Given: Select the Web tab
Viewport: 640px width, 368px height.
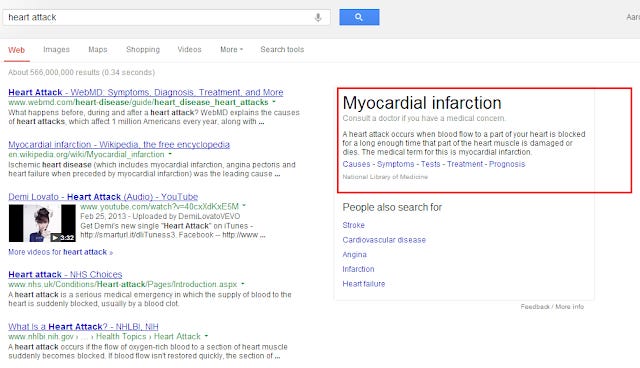Looking at the screenshot, I should (17, 50).
